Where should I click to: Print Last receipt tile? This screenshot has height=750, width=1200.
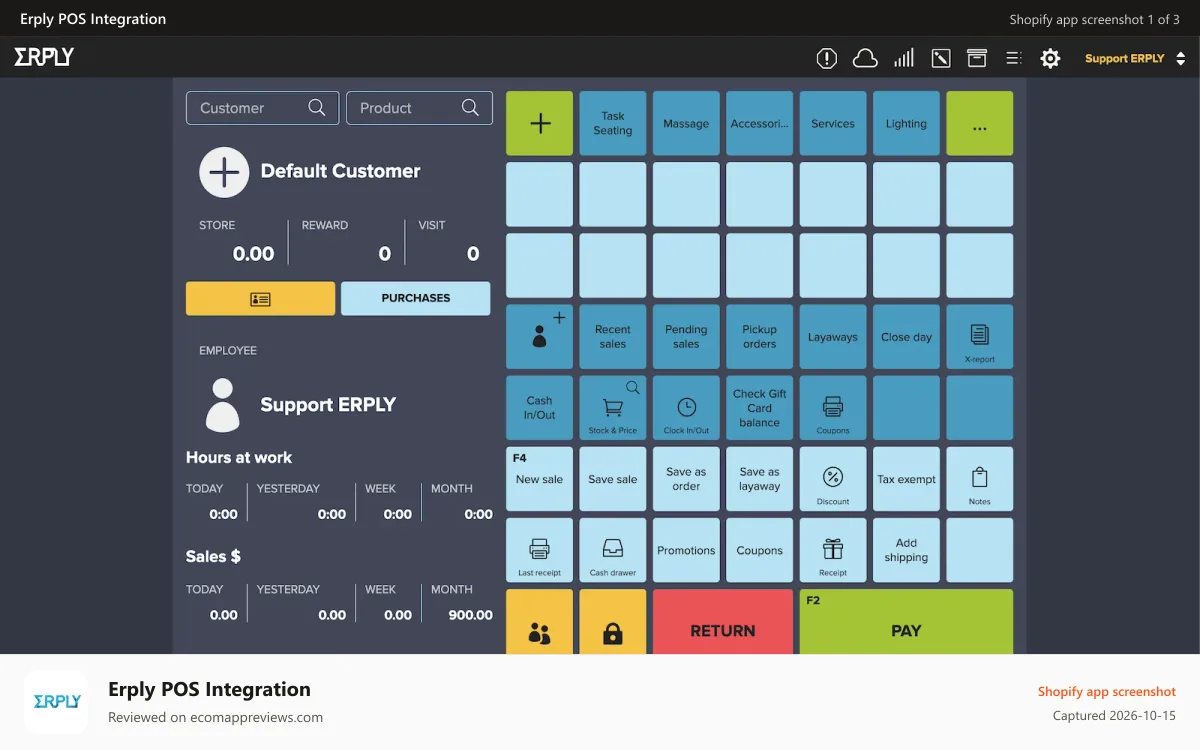(540, 550)
